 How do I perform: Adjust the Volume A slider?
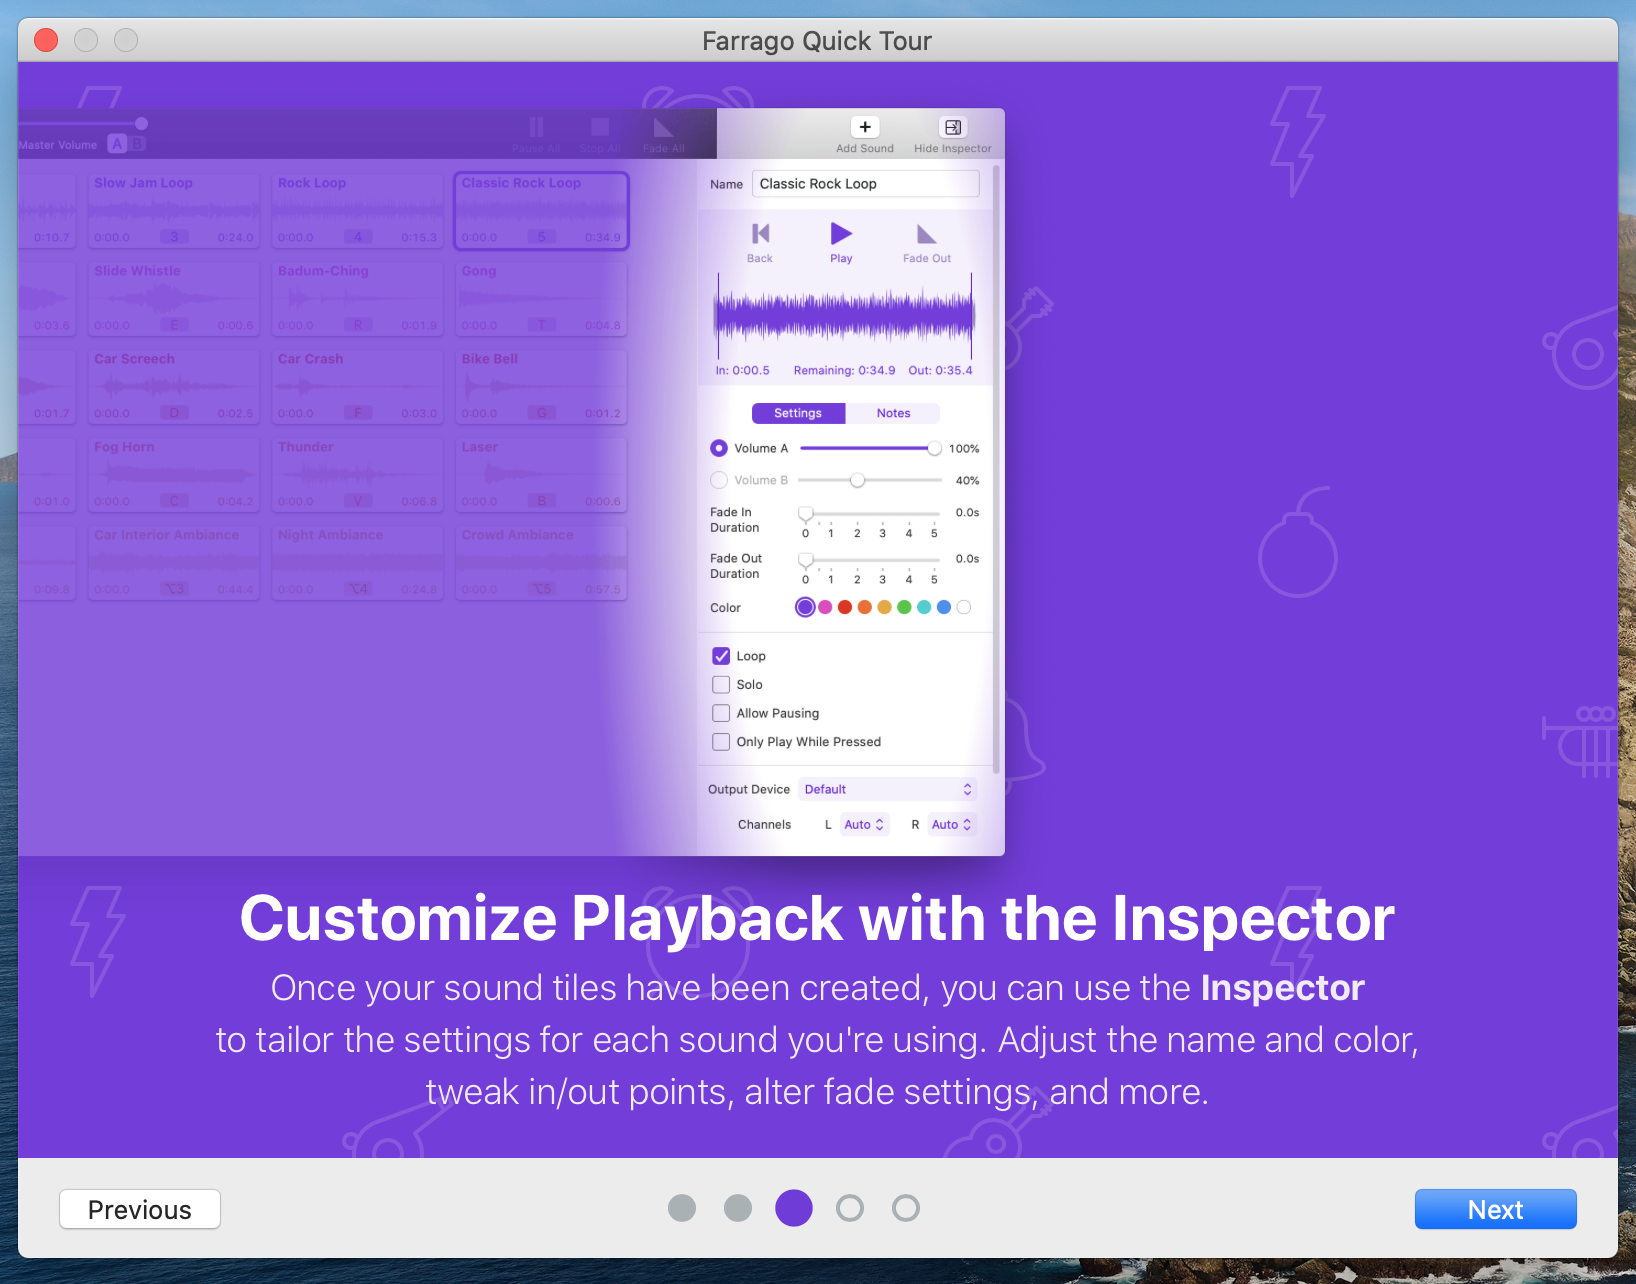870,448
